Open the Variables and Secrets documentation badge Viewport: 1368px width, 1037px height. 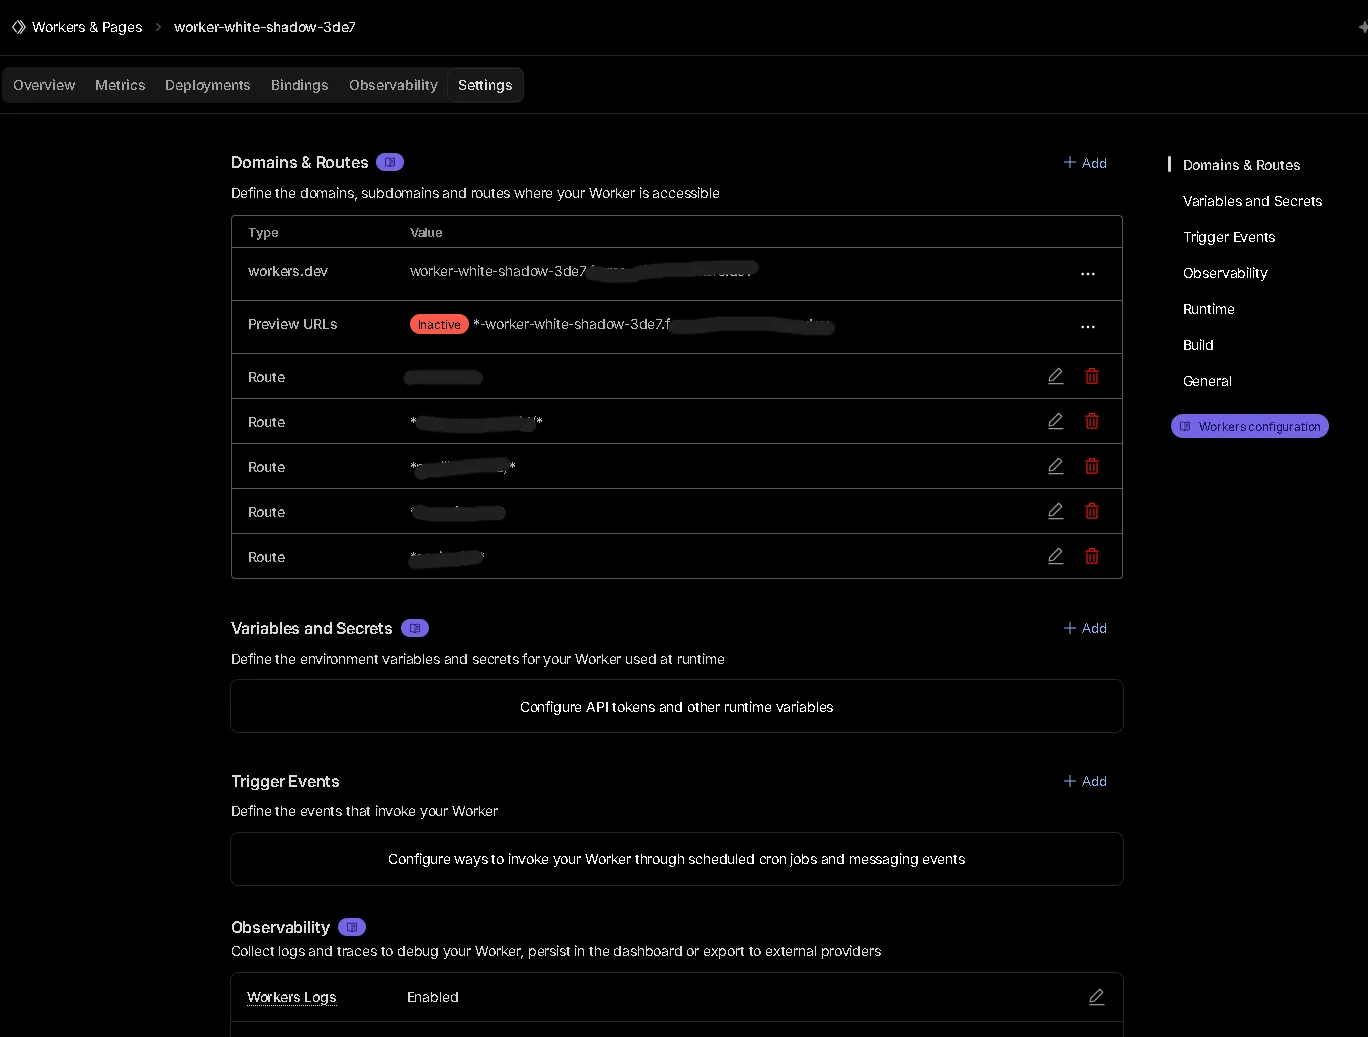click(x=415, y=628)
